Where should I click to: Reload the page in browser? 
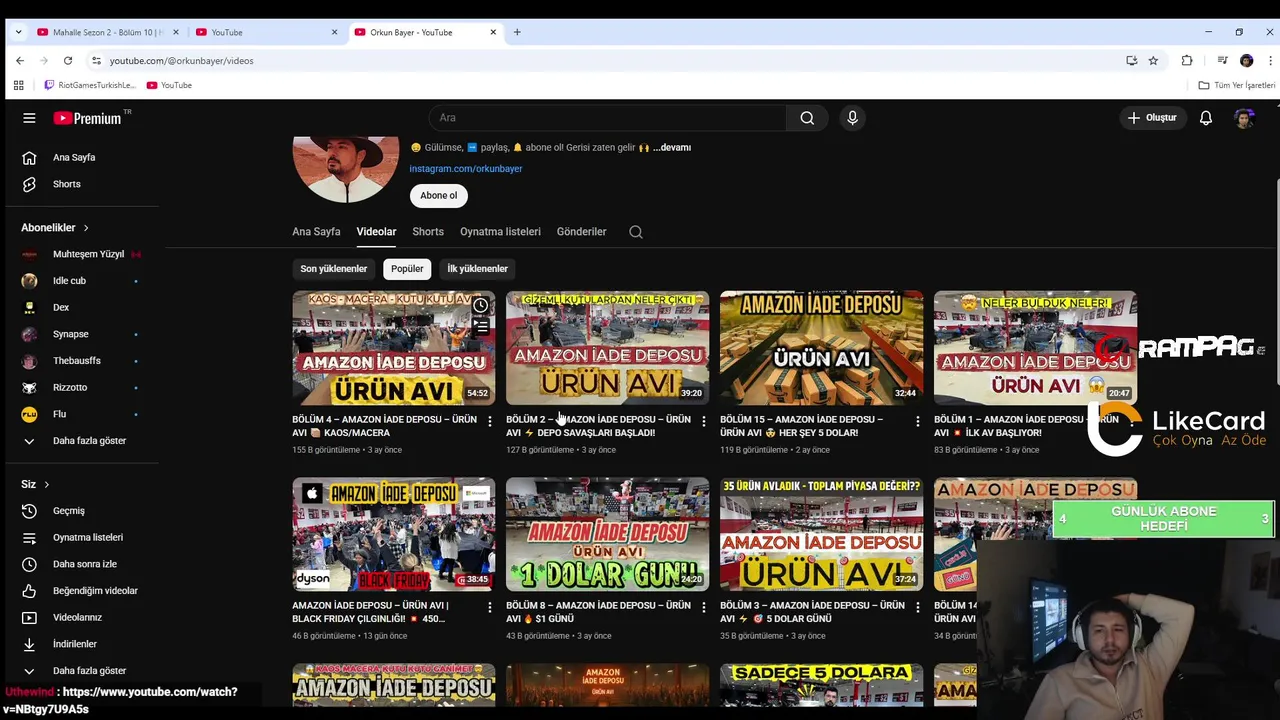(x=67, y=61)
